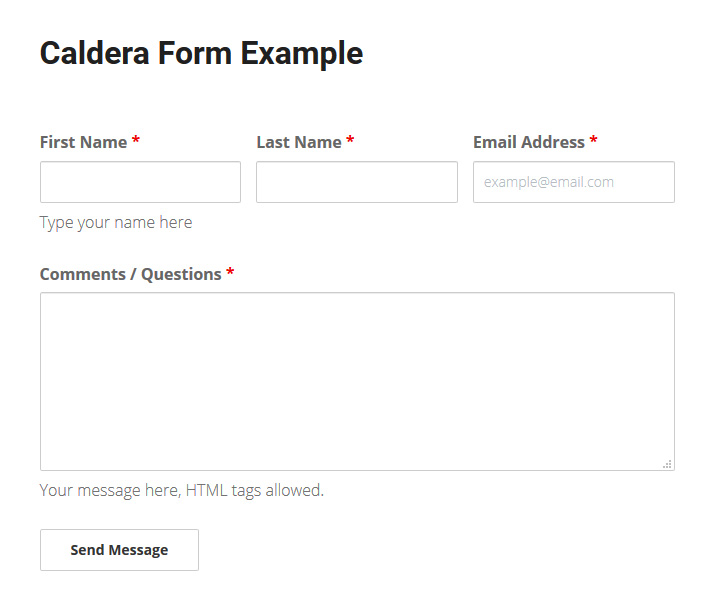Screen dimensions: 715x611
Task: Click the red asterisk beside Last Name
Action: (x=350, y=141)
